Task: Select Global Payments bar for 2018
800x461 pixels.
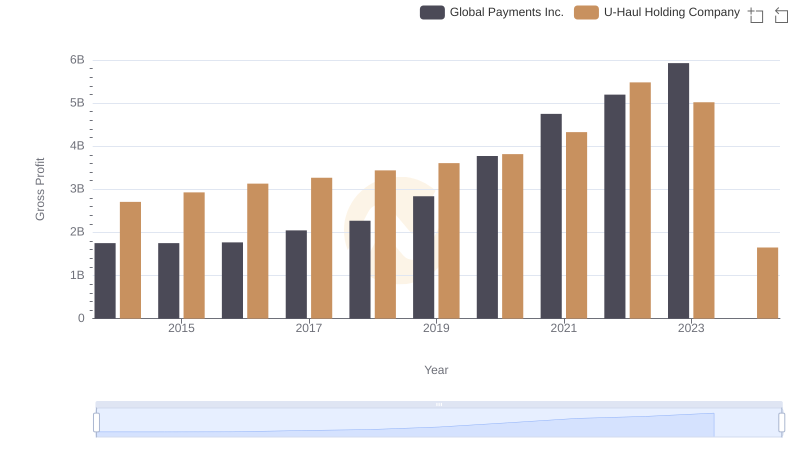Action: pos(360,270)
